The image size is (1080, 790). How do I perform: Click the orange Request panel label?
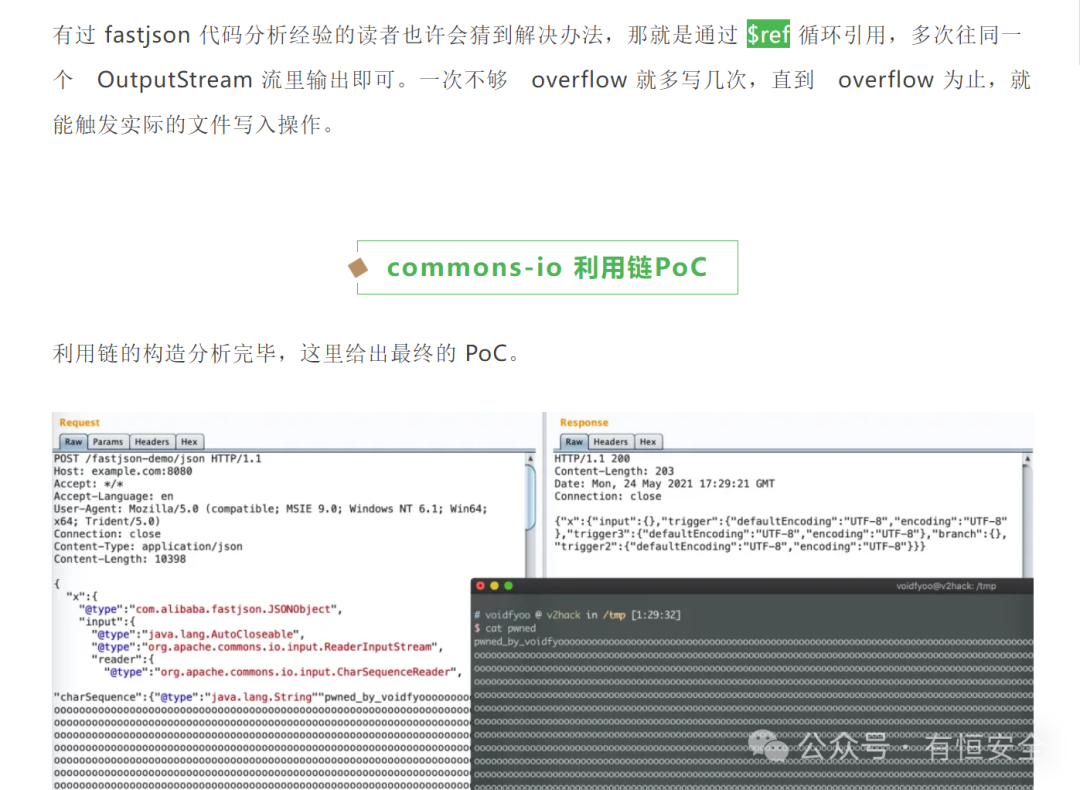pyautogui.click(x=79, y=422)
